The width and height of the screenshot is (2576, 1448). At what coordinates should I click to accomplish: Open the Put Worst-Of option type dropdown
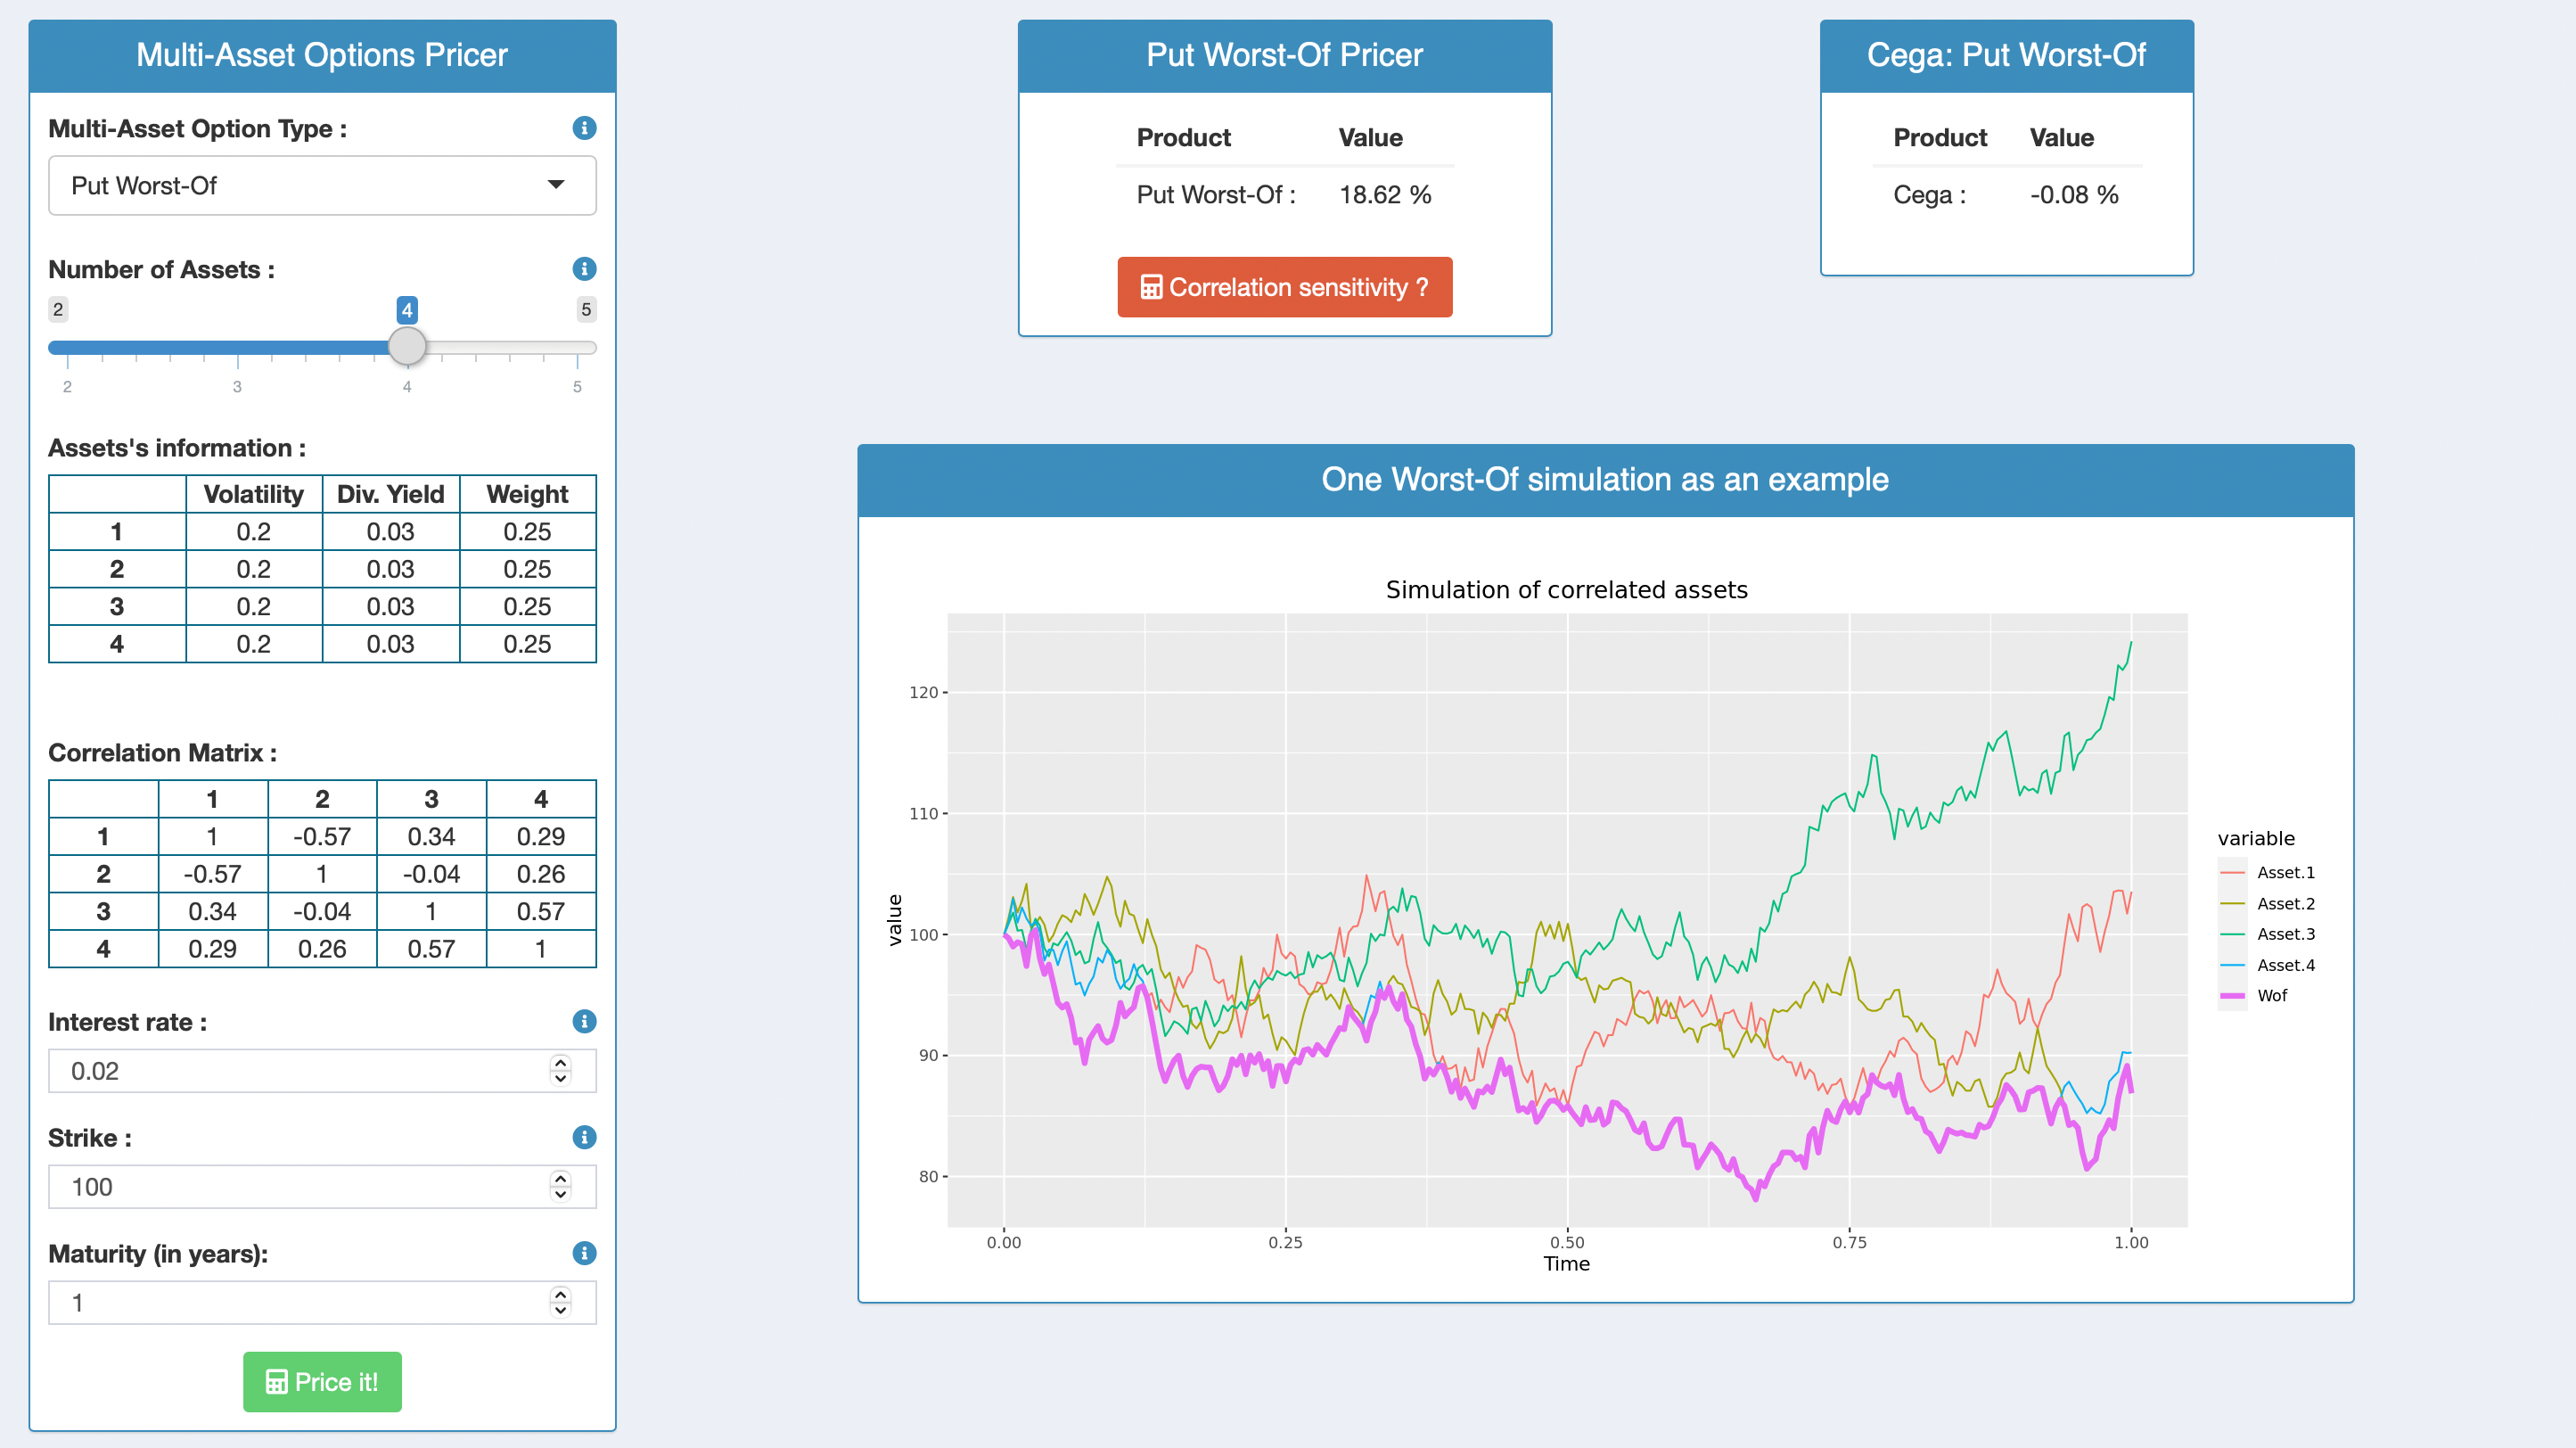(x=322, y=185)
